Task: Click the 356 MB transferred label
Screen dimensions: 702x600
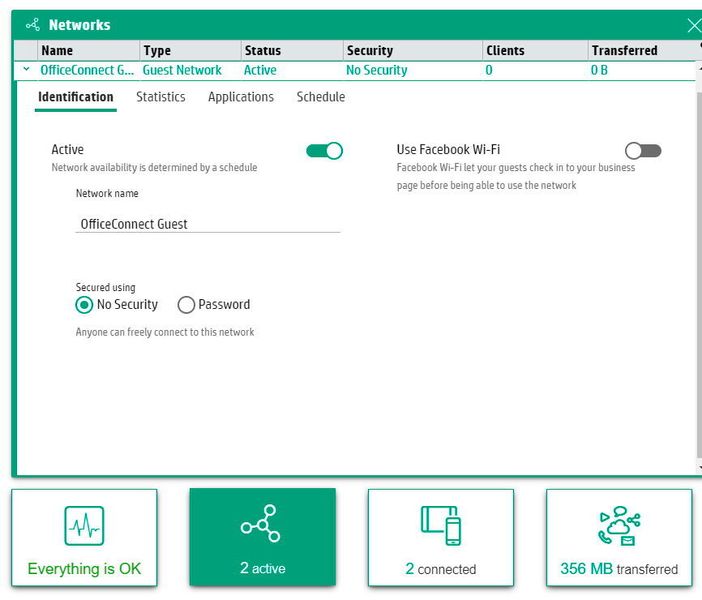Action: 619,569
